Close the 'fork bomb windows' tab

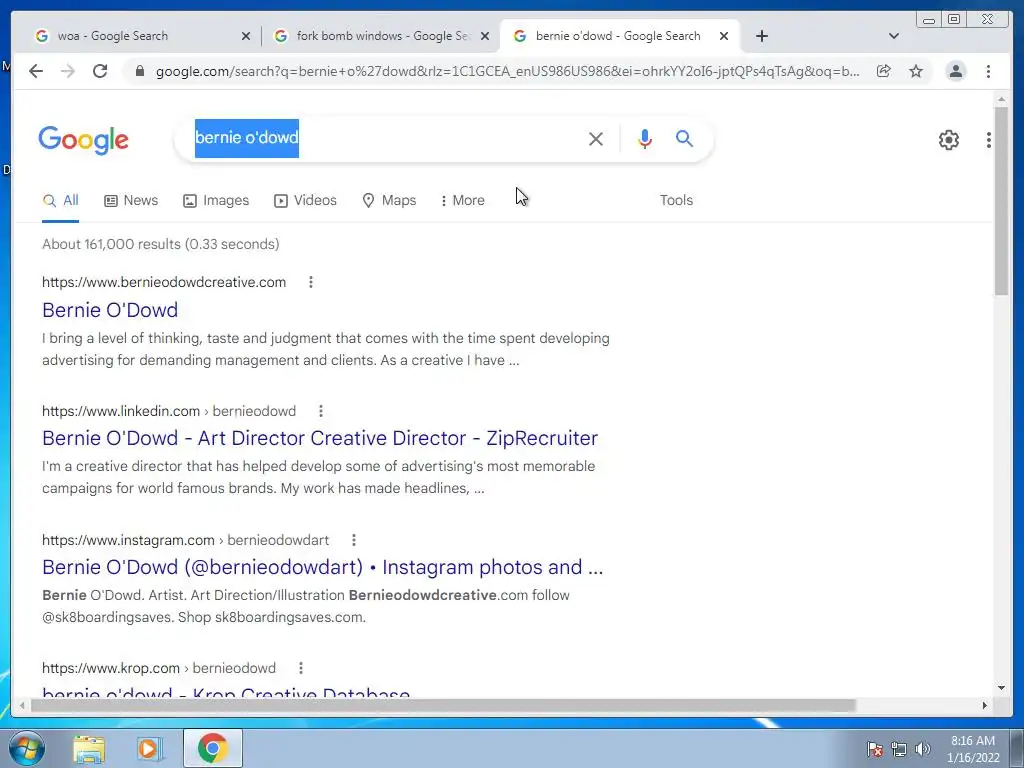(485, 37)
